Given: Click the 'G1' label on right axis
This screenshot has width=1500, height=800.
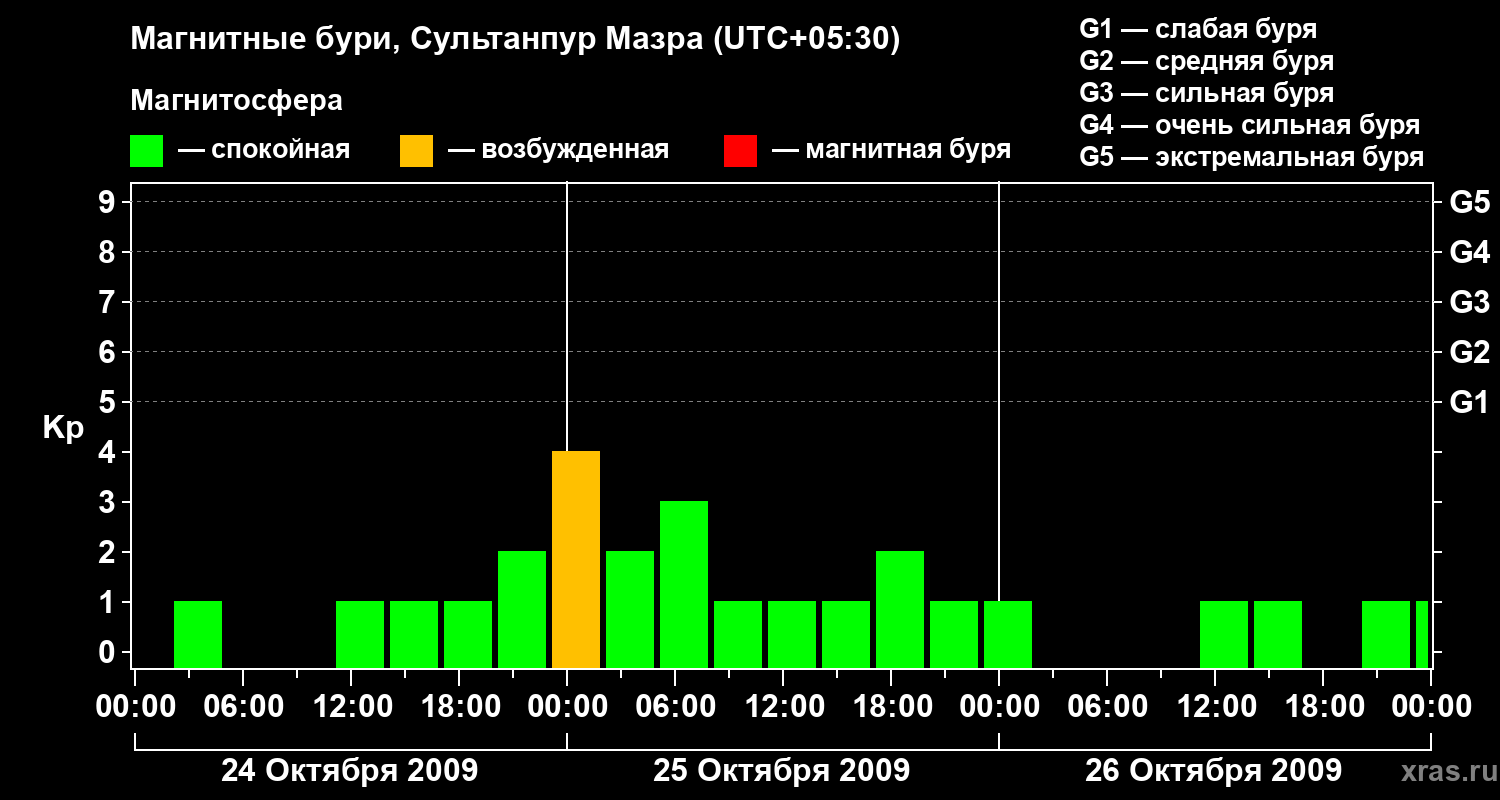Looking at the screenshot, I should 1470,403.
